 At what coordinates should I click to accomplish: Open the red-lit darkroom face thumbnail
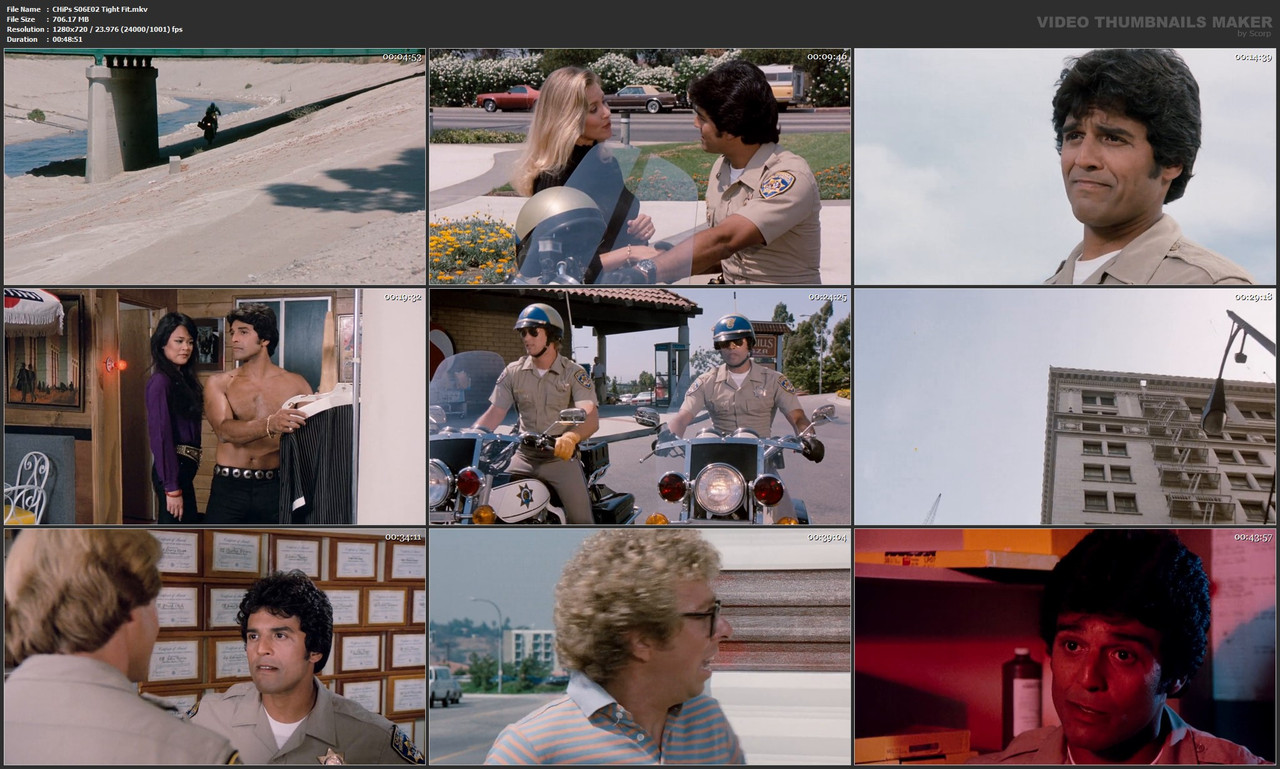click(x=1065, y=647)
